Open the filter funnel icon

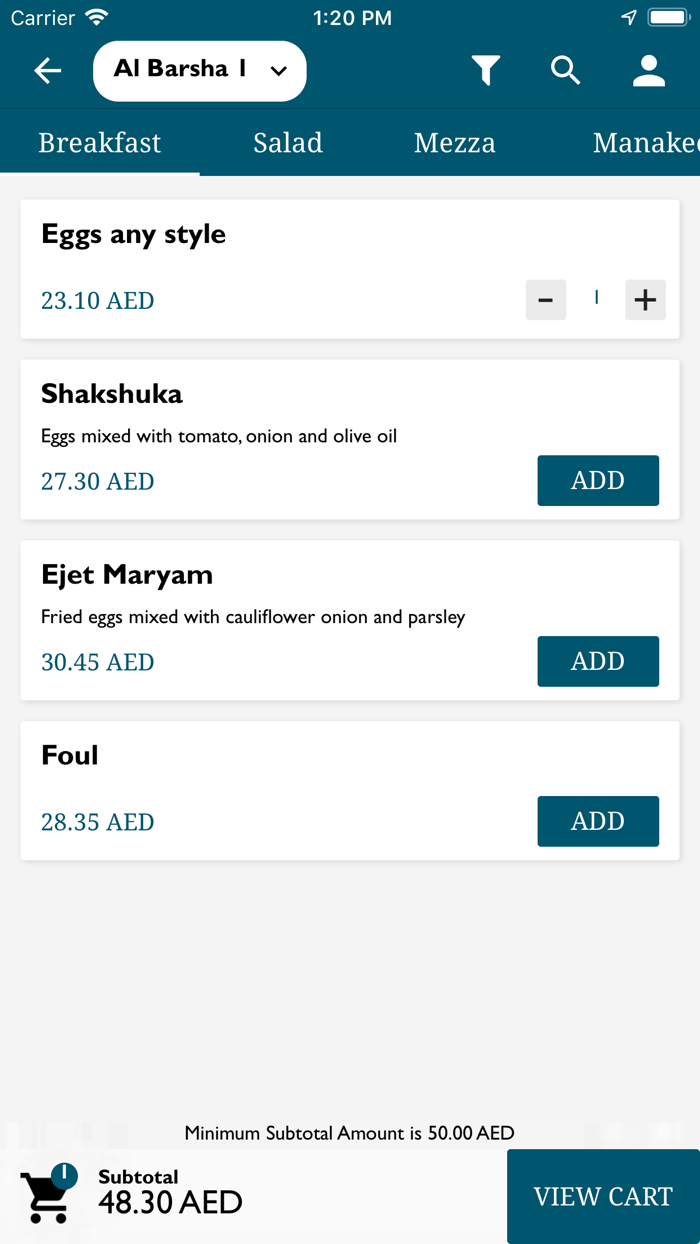click(x=486, y=71)
